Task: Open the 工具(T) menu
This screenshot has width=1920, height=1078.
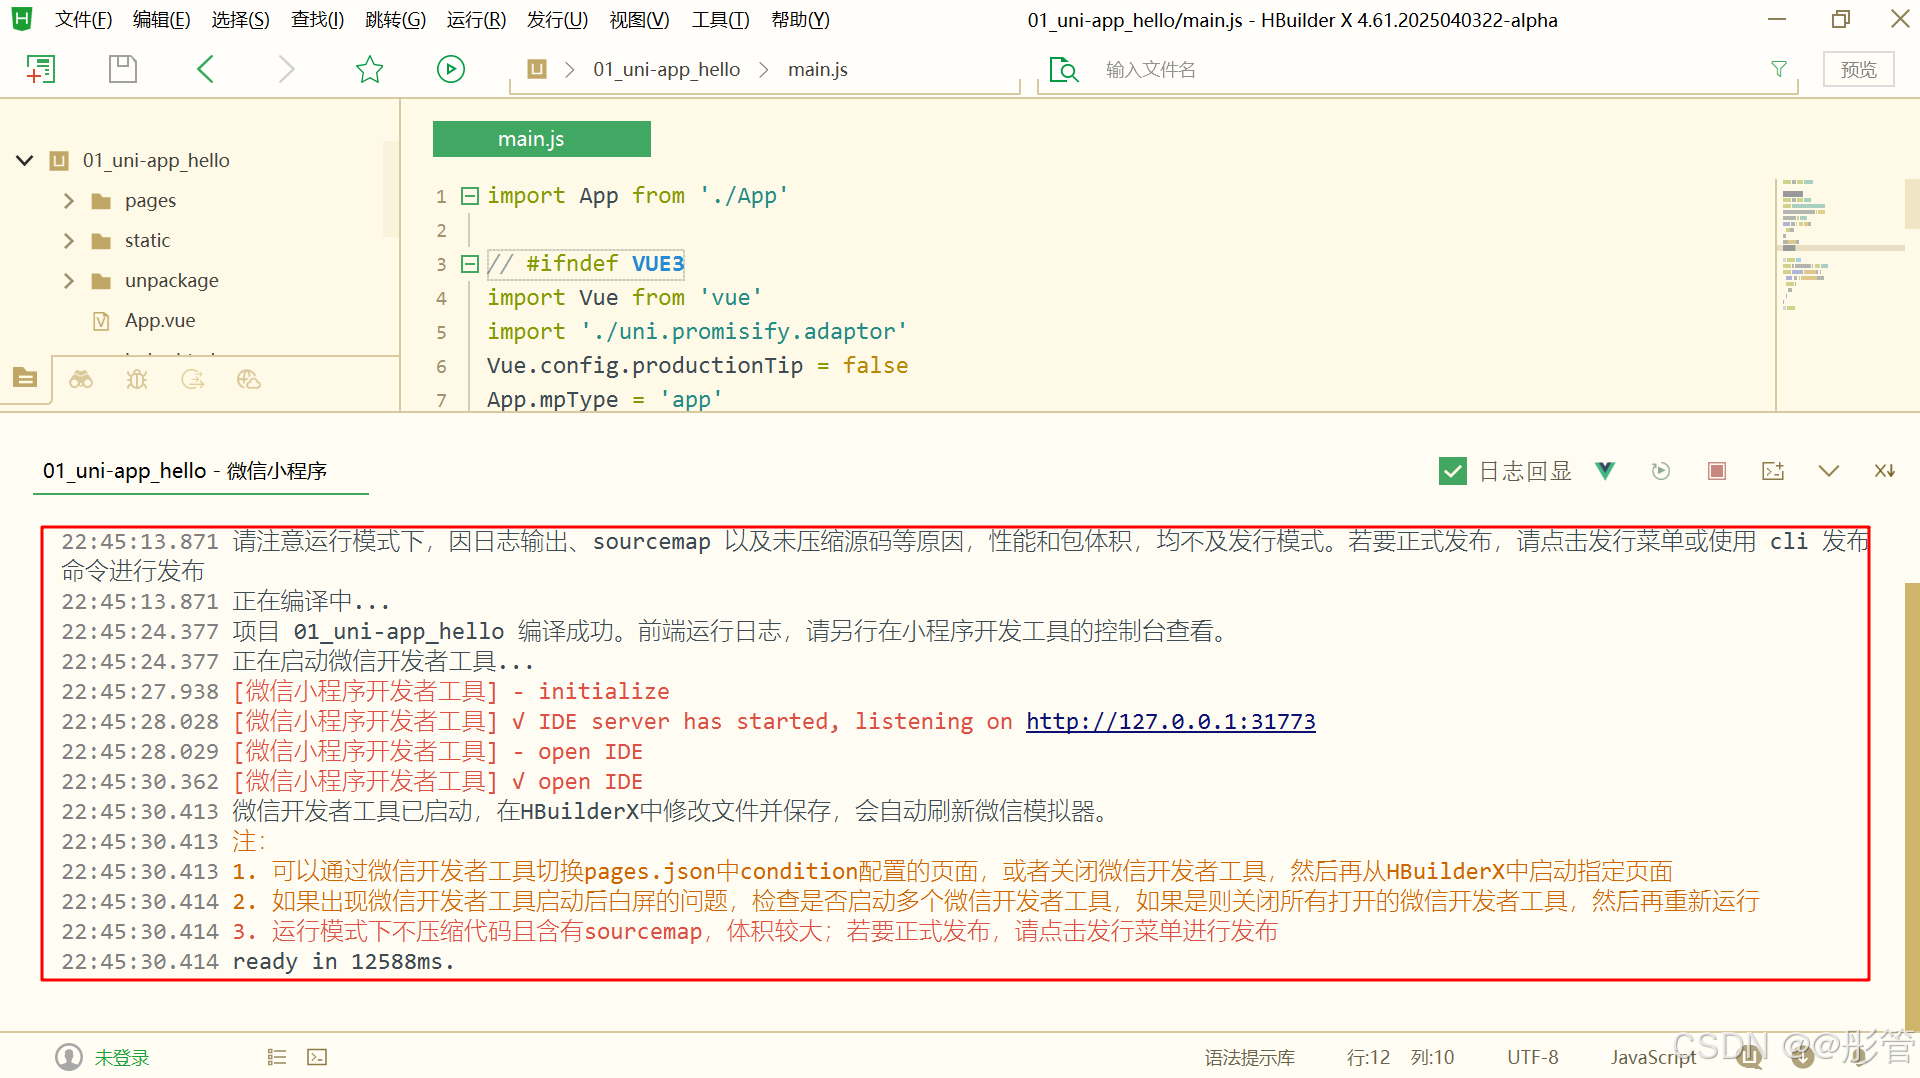Action: pyautogui.click(x=720, y=20)
